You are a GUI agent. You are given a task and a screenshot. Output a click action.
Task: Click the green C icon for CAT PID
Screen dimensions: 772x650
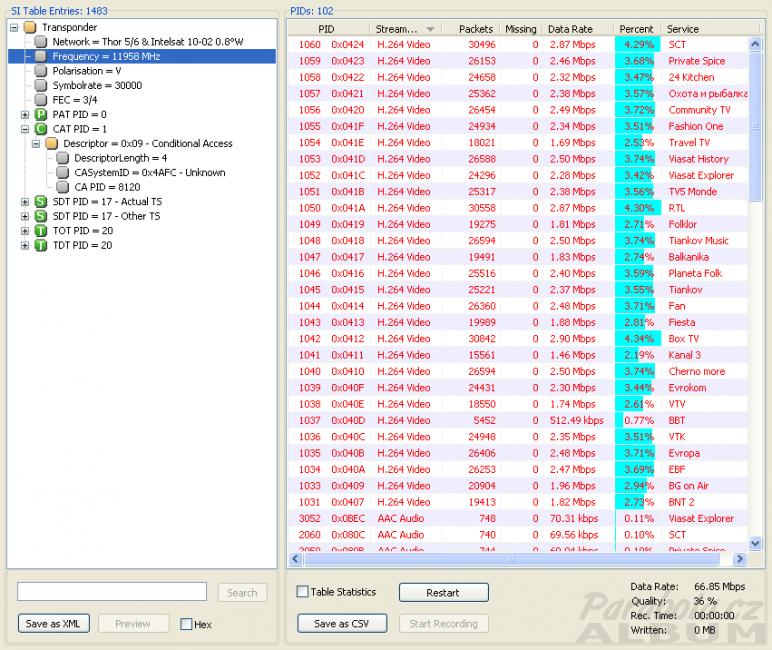click(x=41, y=129)
